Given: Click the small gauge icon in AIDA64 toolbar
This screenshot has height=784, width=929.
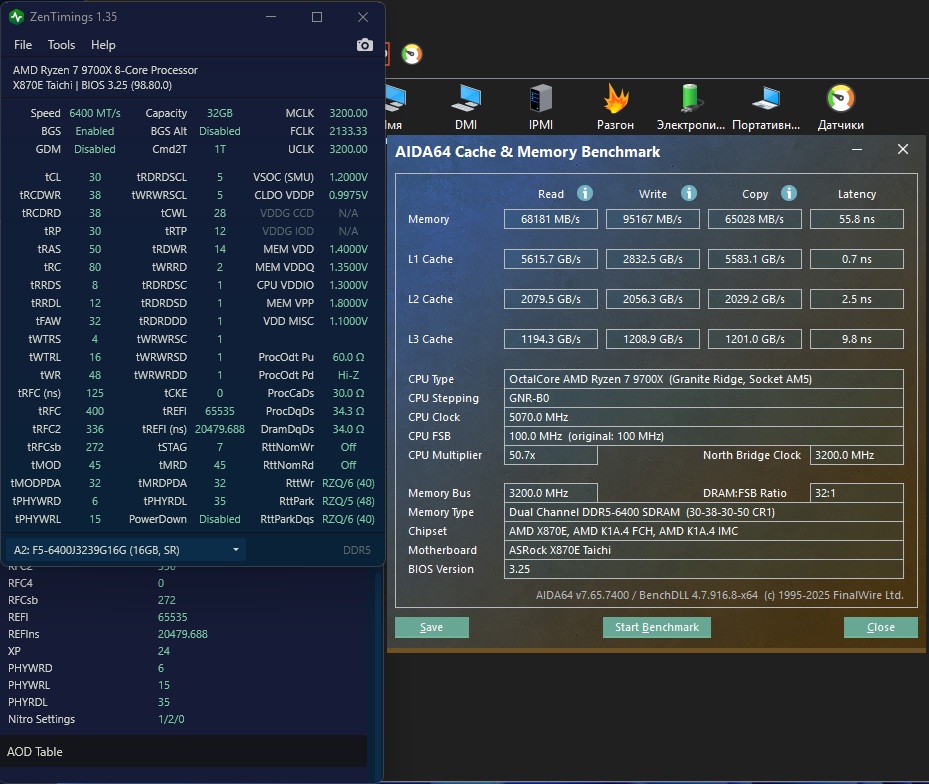Looking at the screenshot, I should tap(412, 54).
